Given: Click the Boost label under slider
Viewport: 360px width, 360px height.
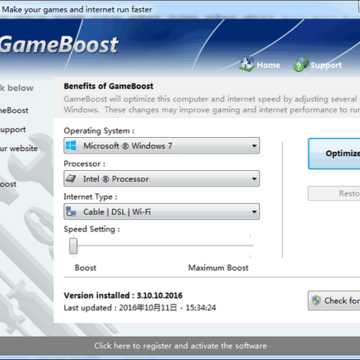Looking at the screenshot, I should pyautogui.click(x=85, y=268).
